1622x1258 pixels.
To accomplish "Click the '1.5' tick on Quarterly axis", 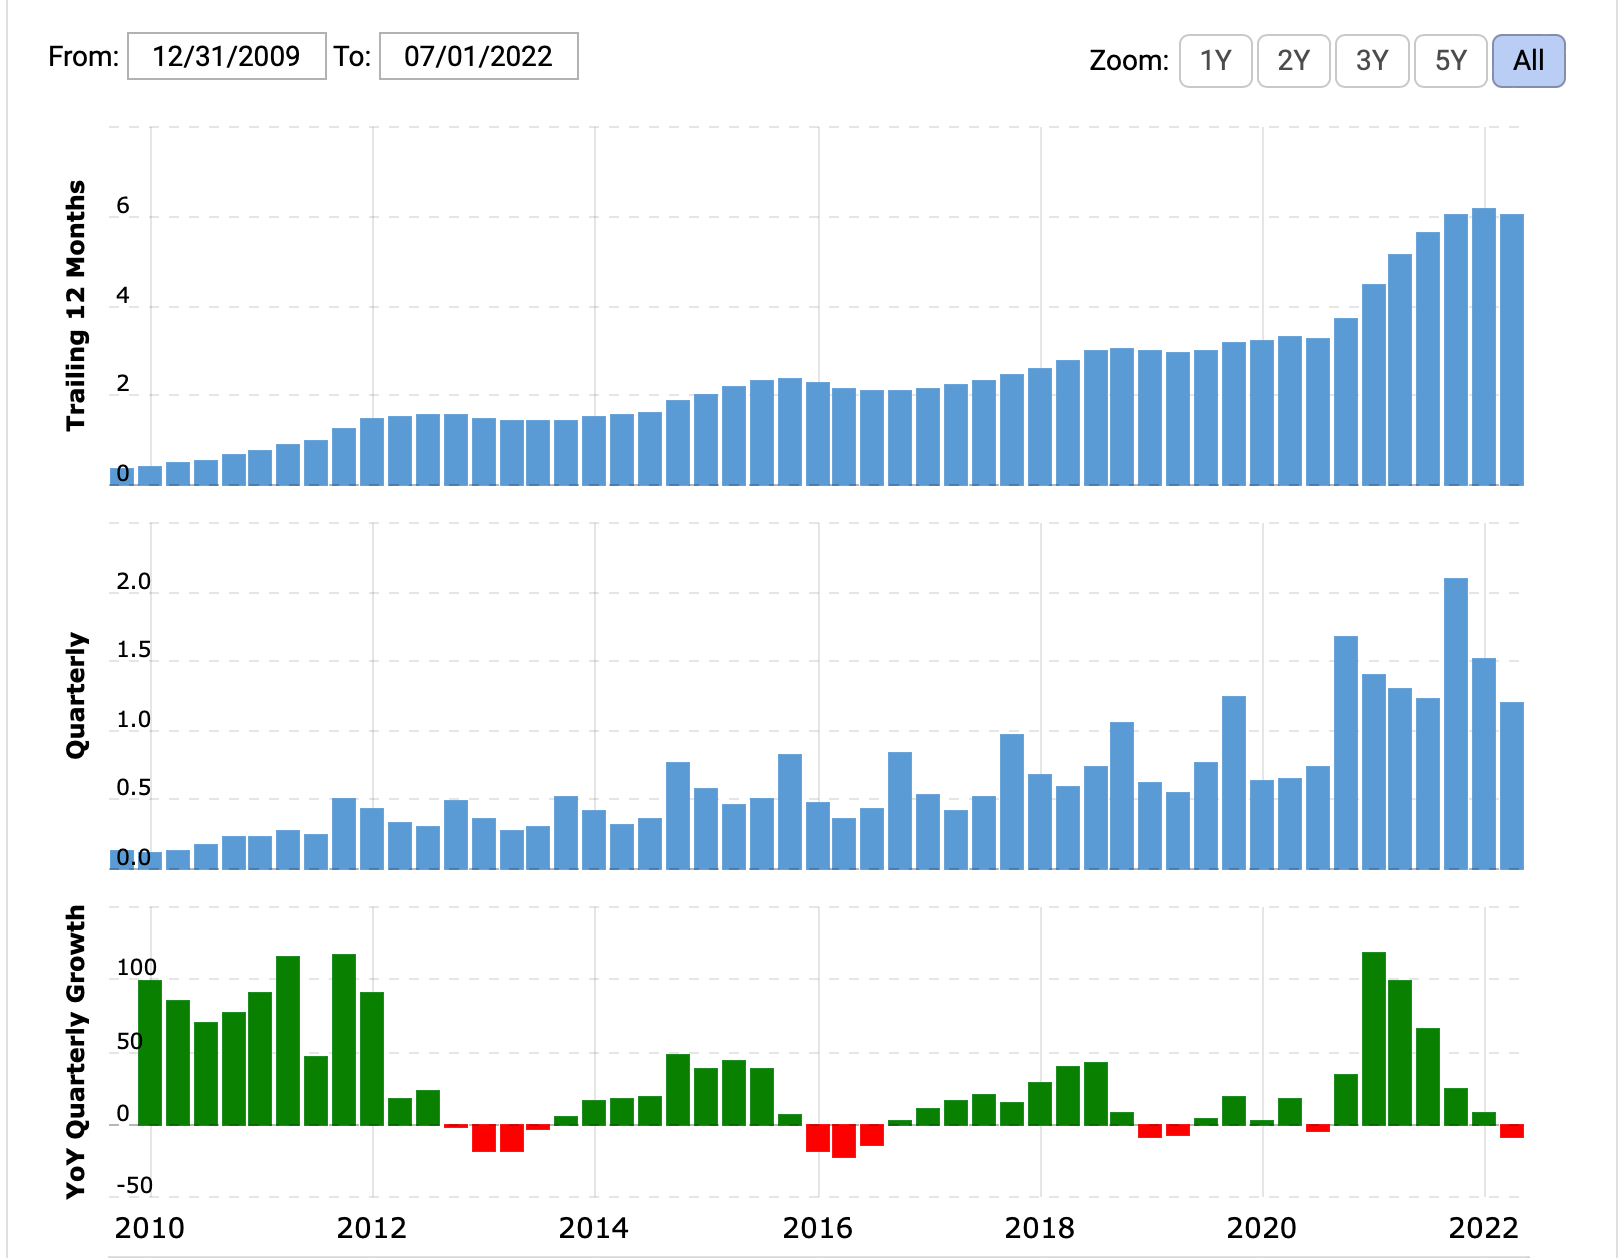I will click(133, 651).
